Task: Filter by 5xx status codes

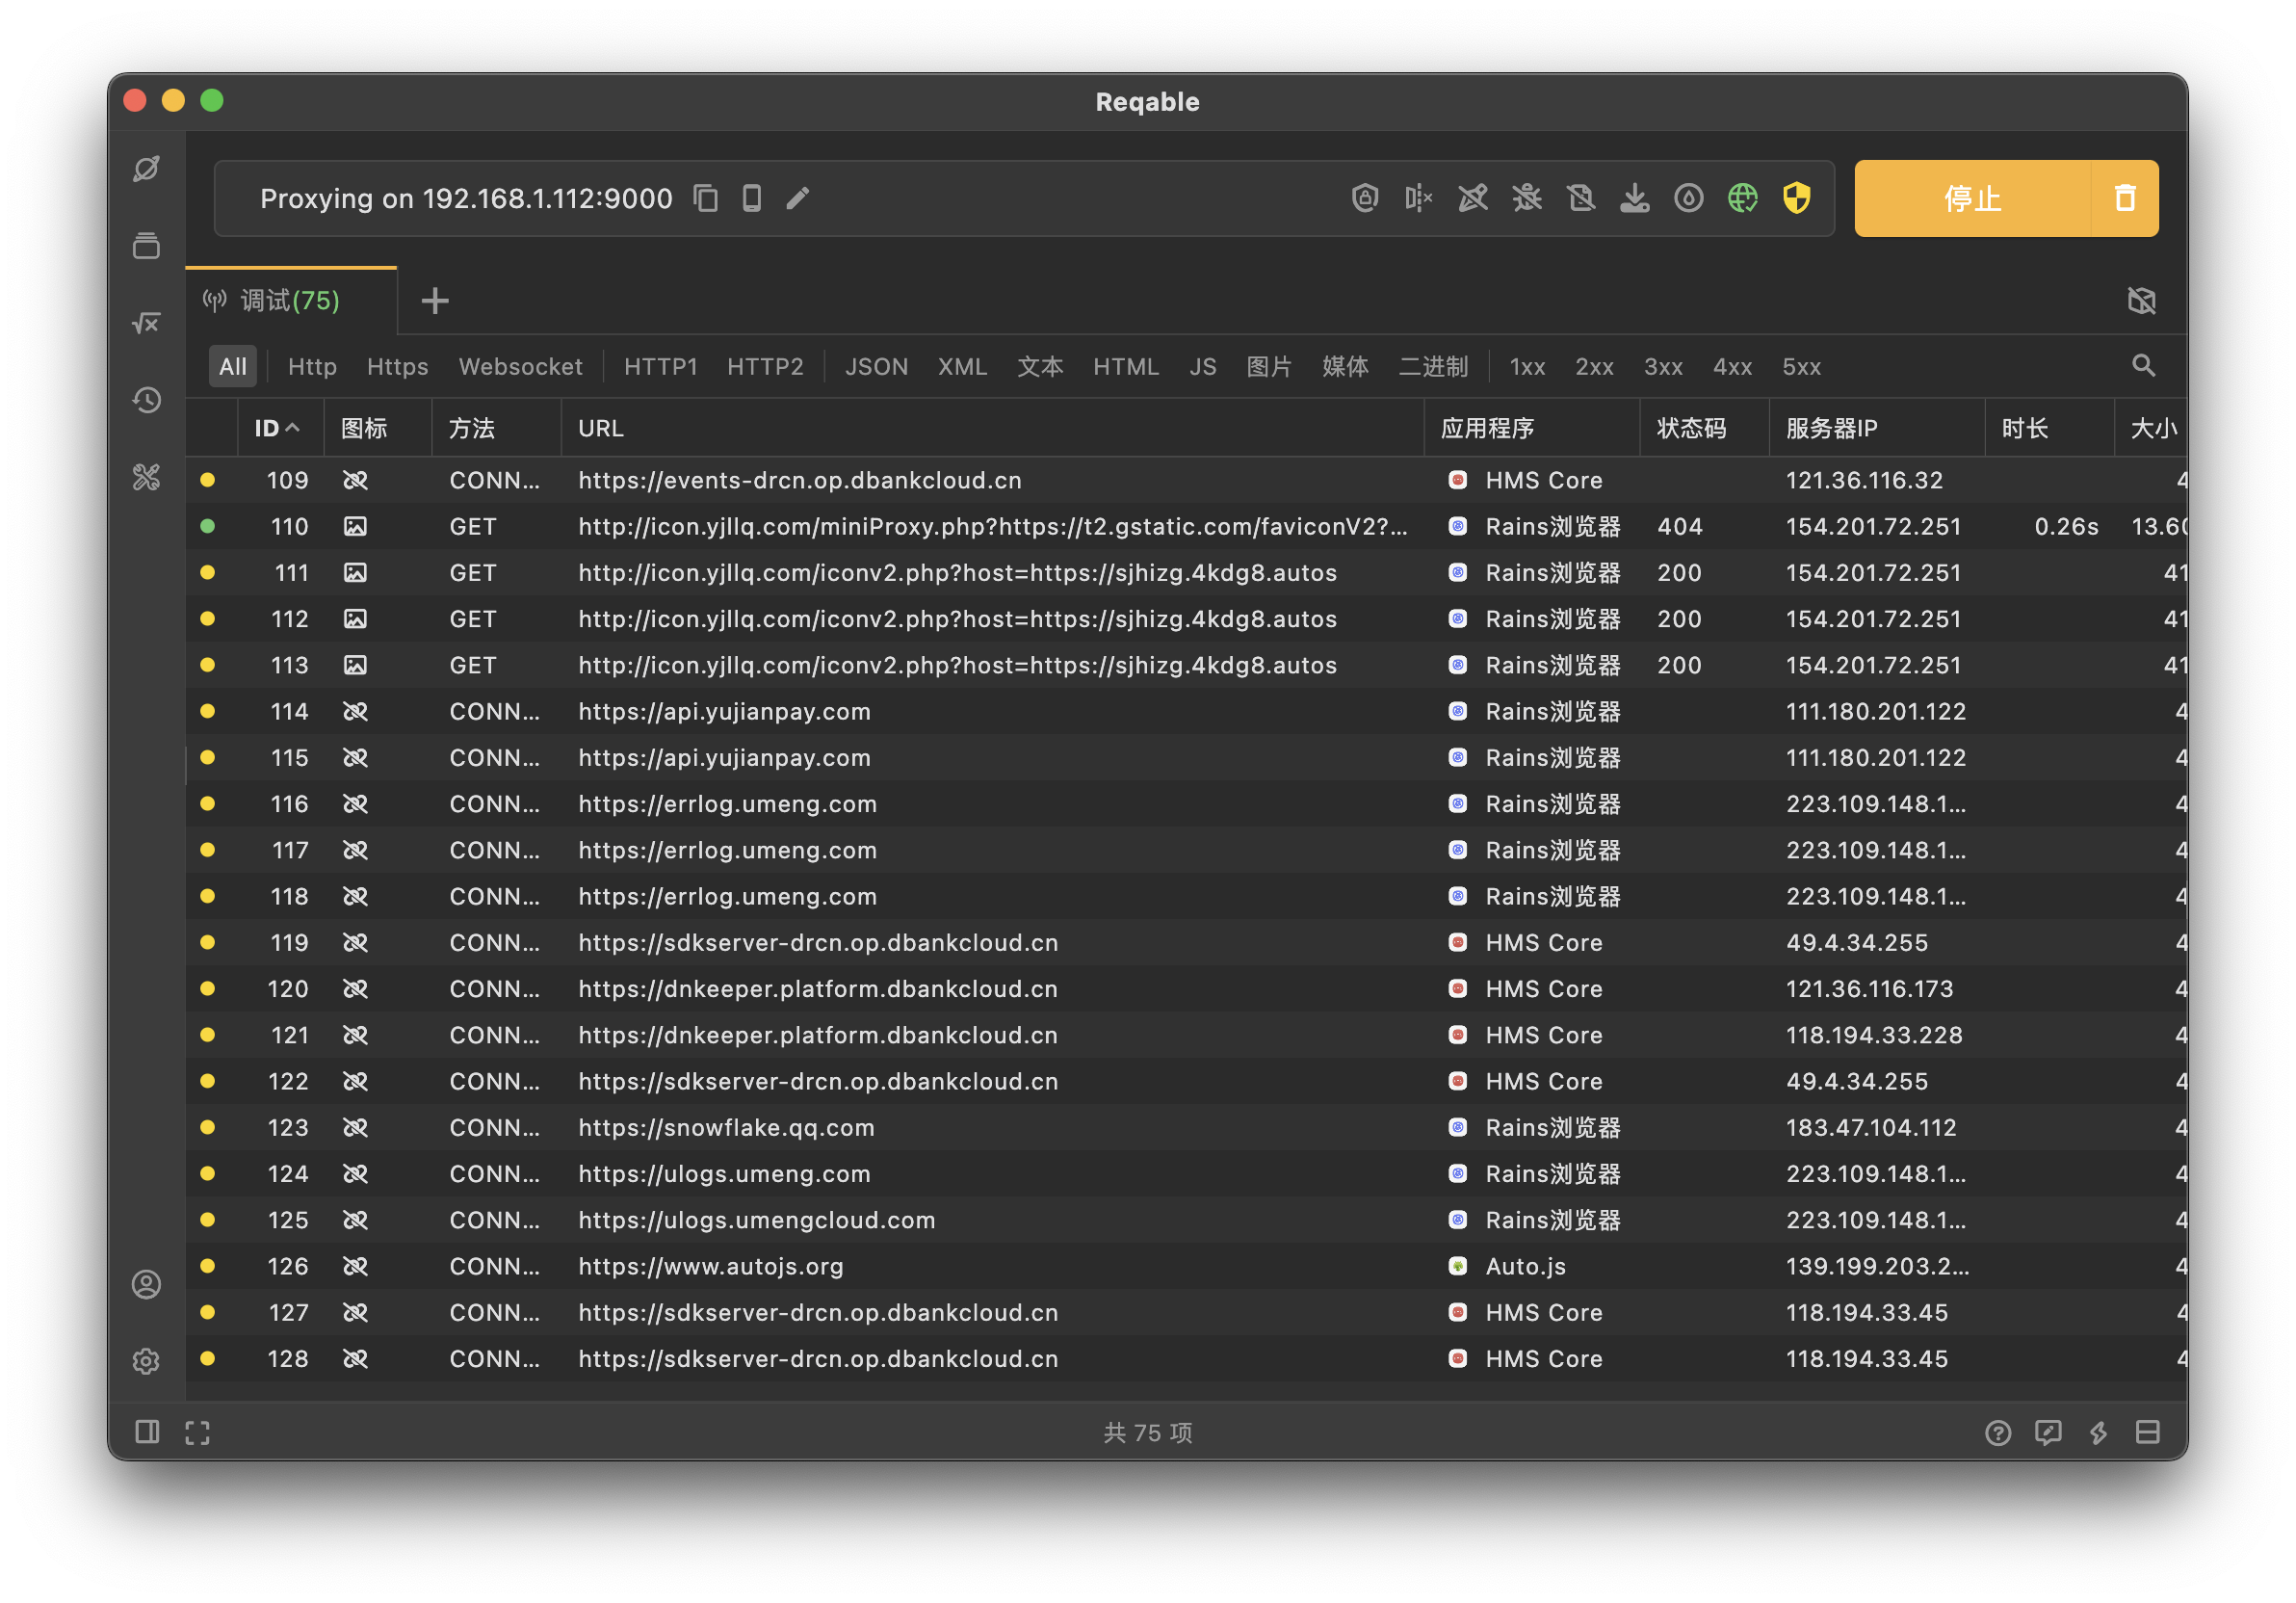Action: pos(1801,367)
